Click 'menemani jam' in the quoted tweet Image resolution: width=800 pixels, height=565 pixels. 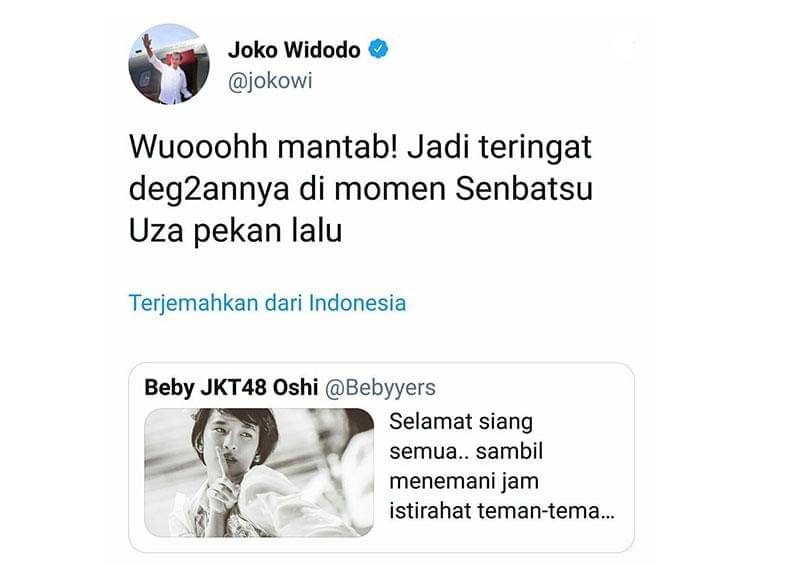tap(464, 482)
